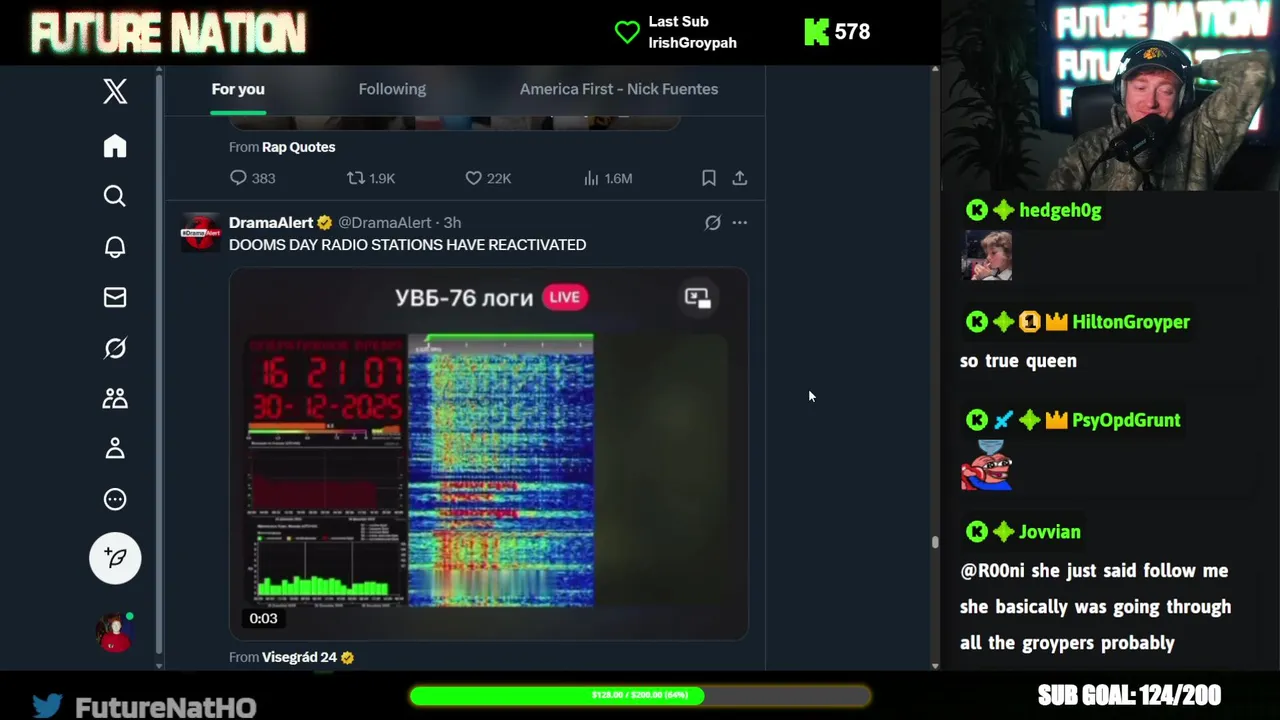Image resolution: width=1280 pixels, height=720 pixels.
Task: Click hedgeh0g's emote image
Action: click(987, 256)
